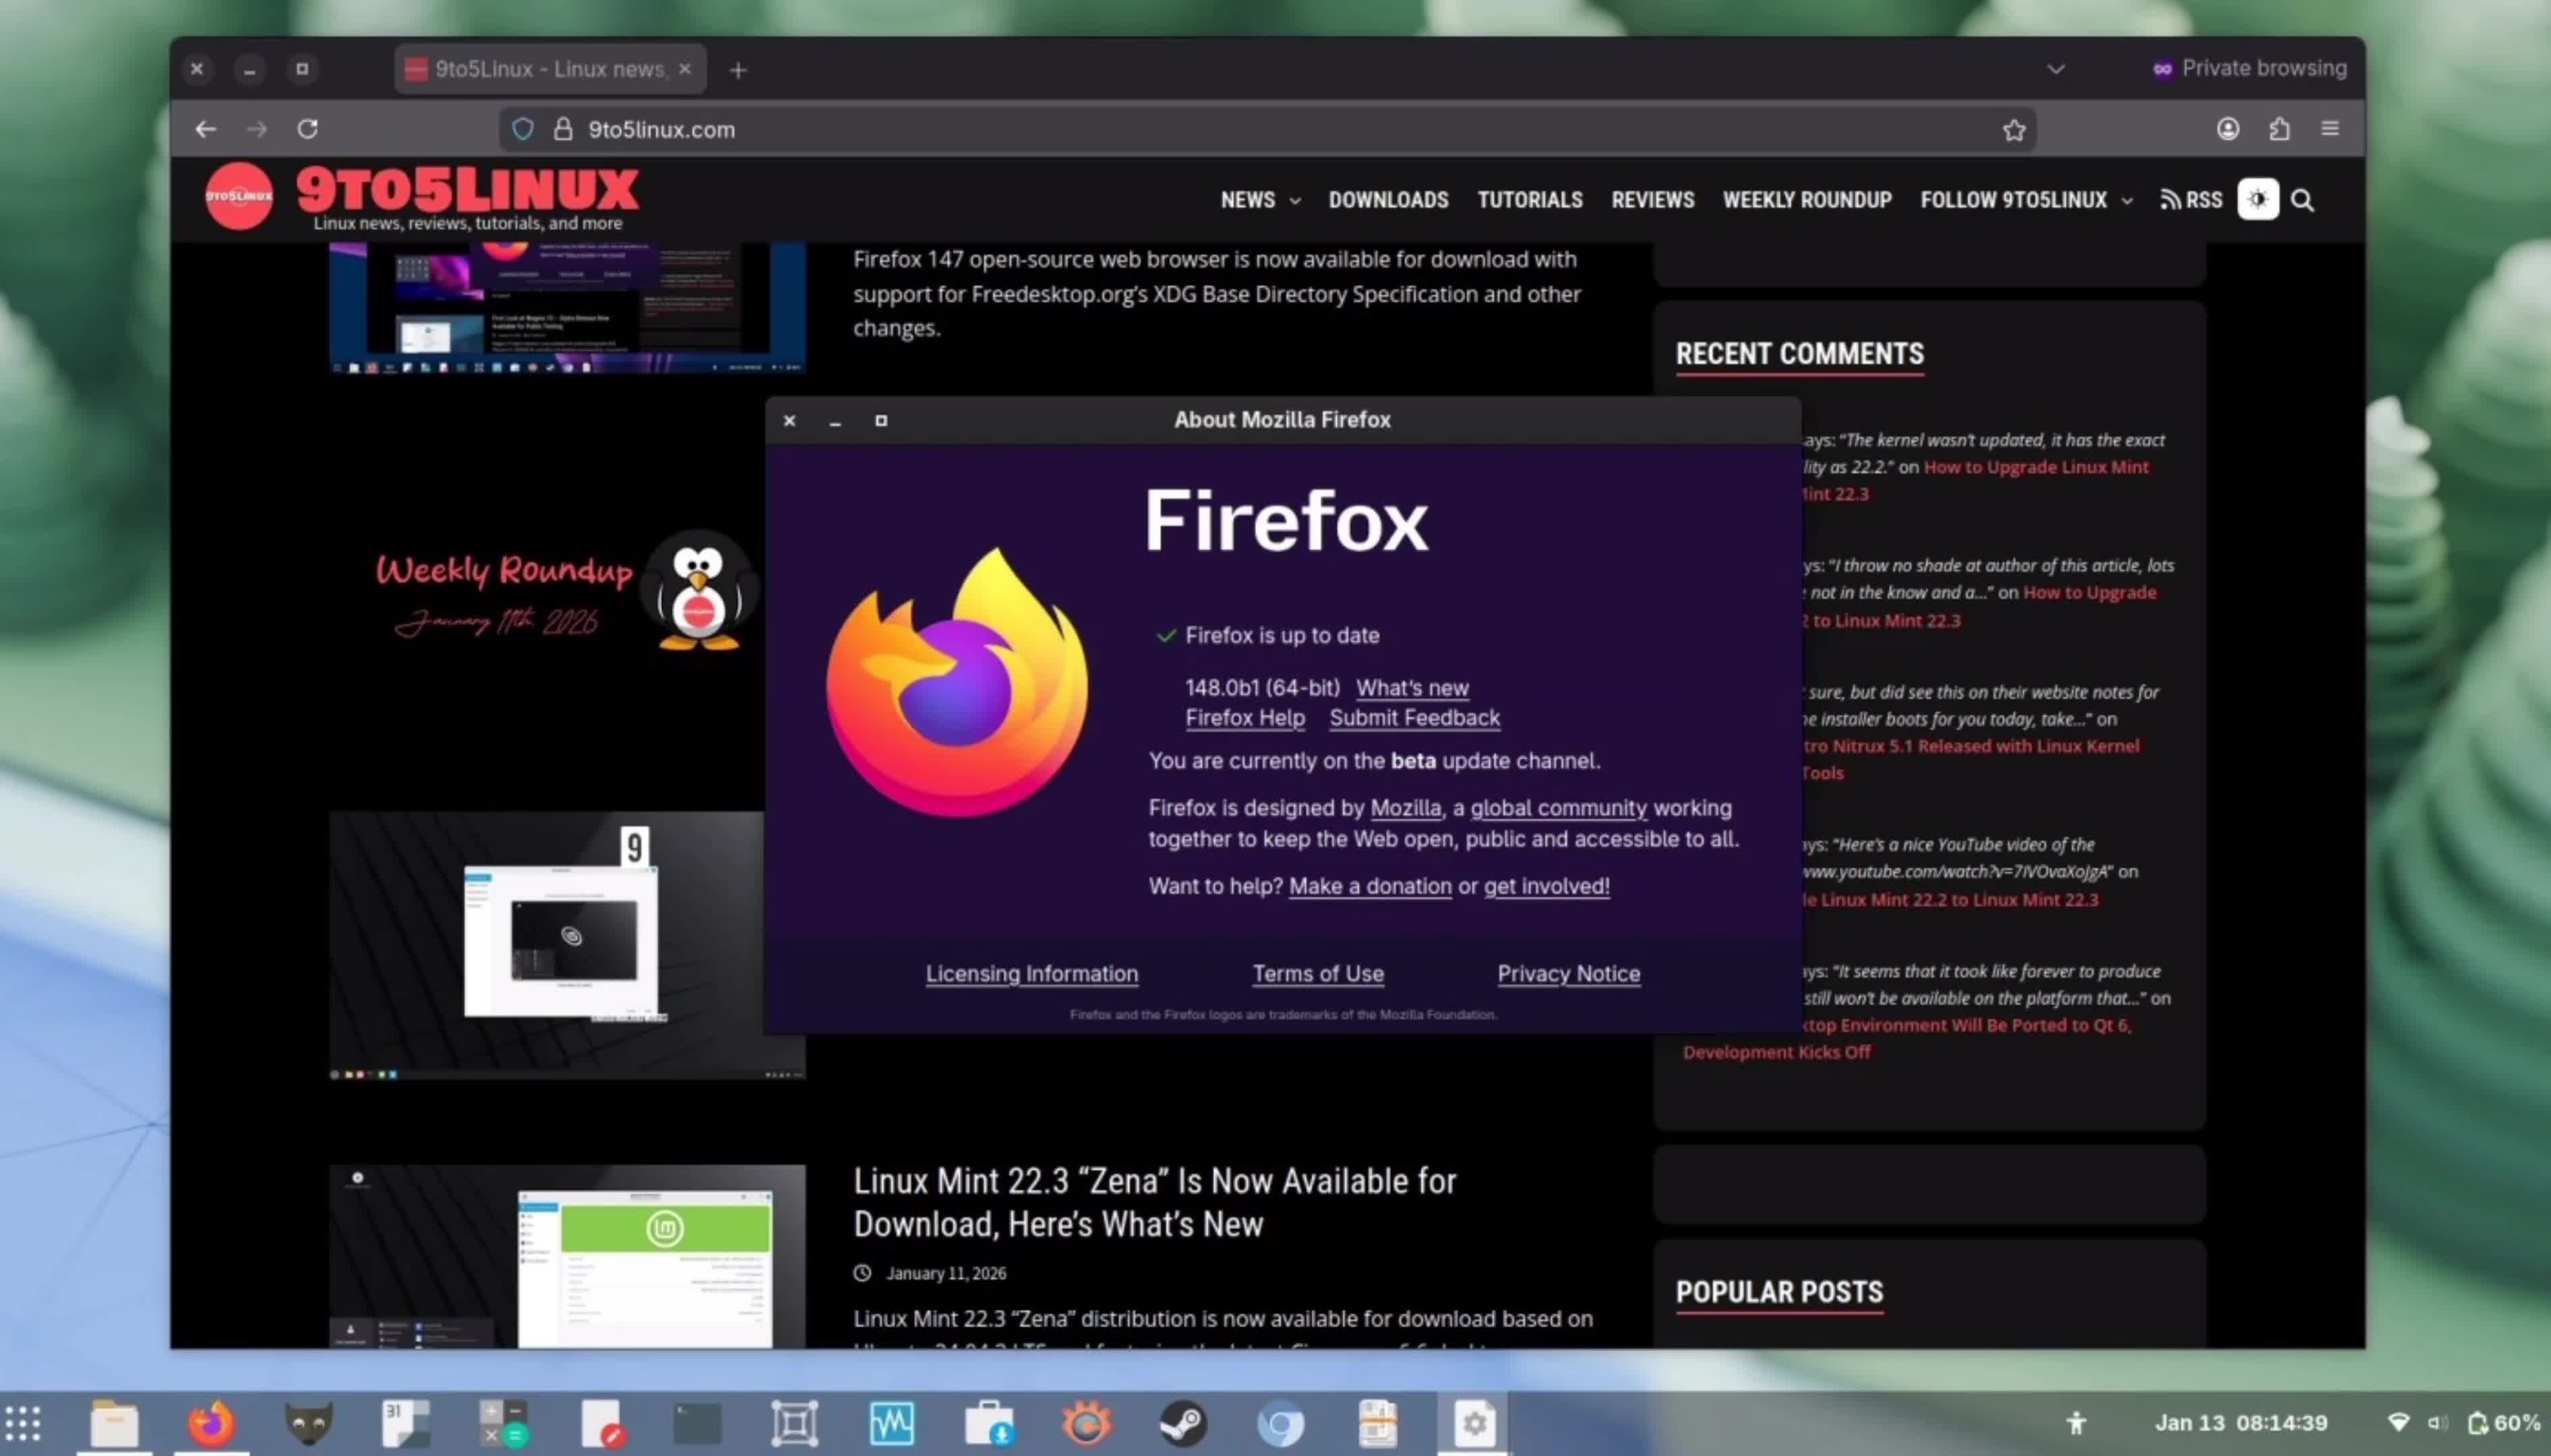
Task: Toggle the site's dark mode switch
Action: (x=2257, y=199)
